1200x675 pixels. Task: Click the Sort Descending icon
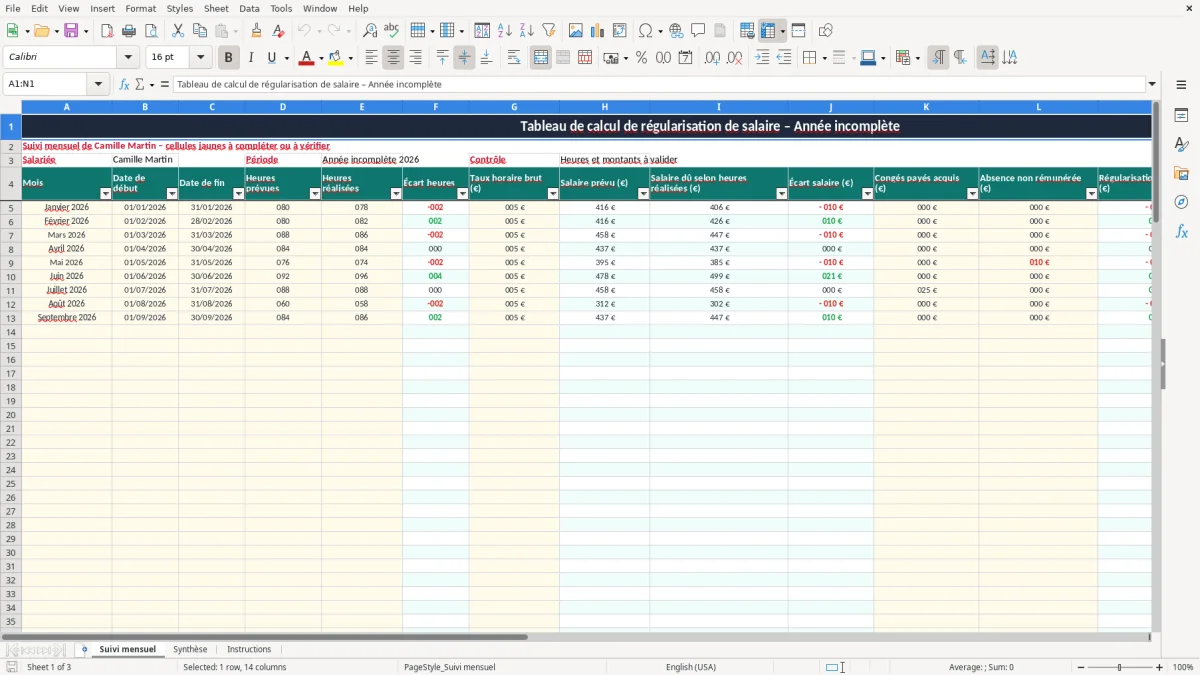coord(527,31)
